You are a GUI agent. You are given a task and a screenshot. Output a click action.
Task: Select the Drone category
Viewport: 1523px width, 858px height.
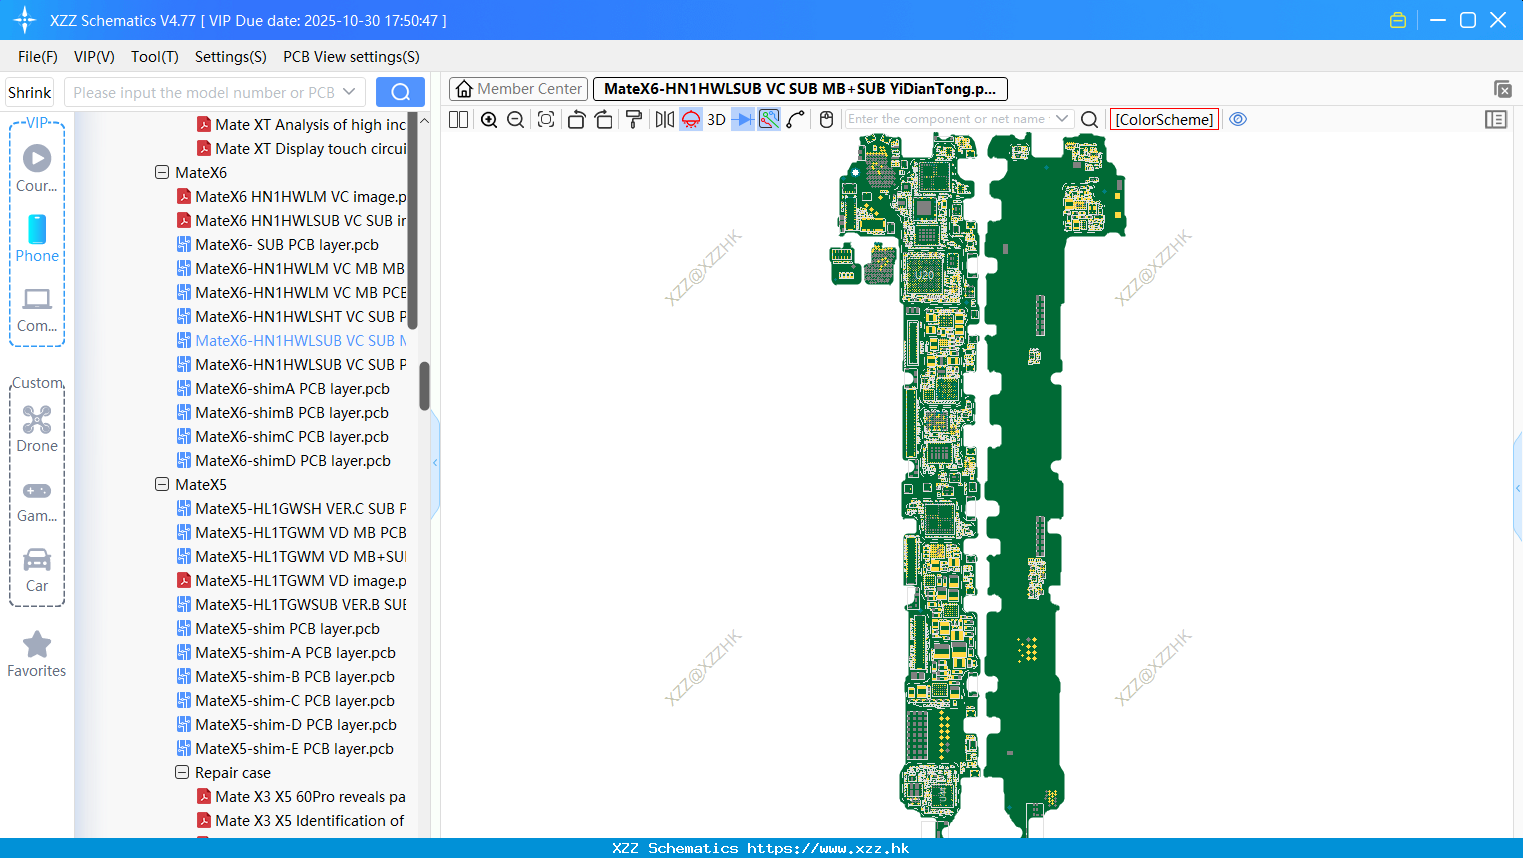point(37,429)
